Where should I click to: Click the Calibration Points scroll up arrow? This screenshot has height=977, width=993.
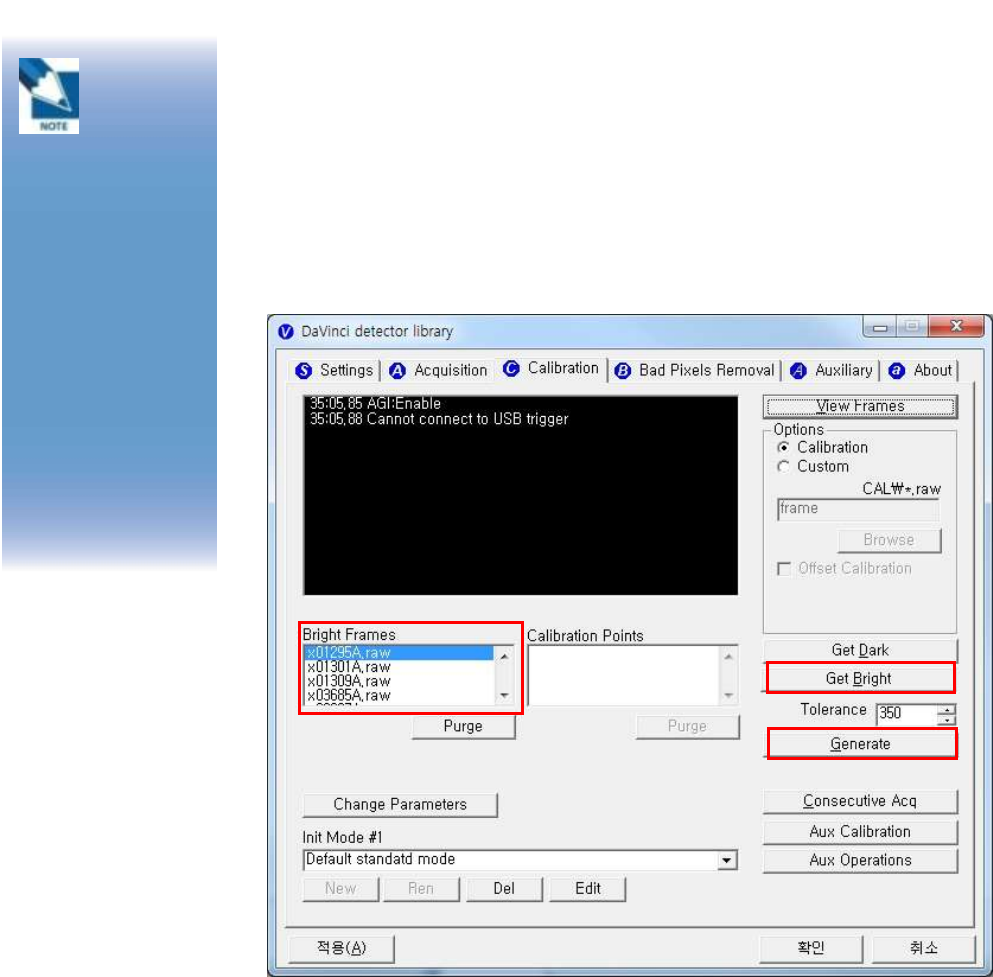[x=728, y=656]
